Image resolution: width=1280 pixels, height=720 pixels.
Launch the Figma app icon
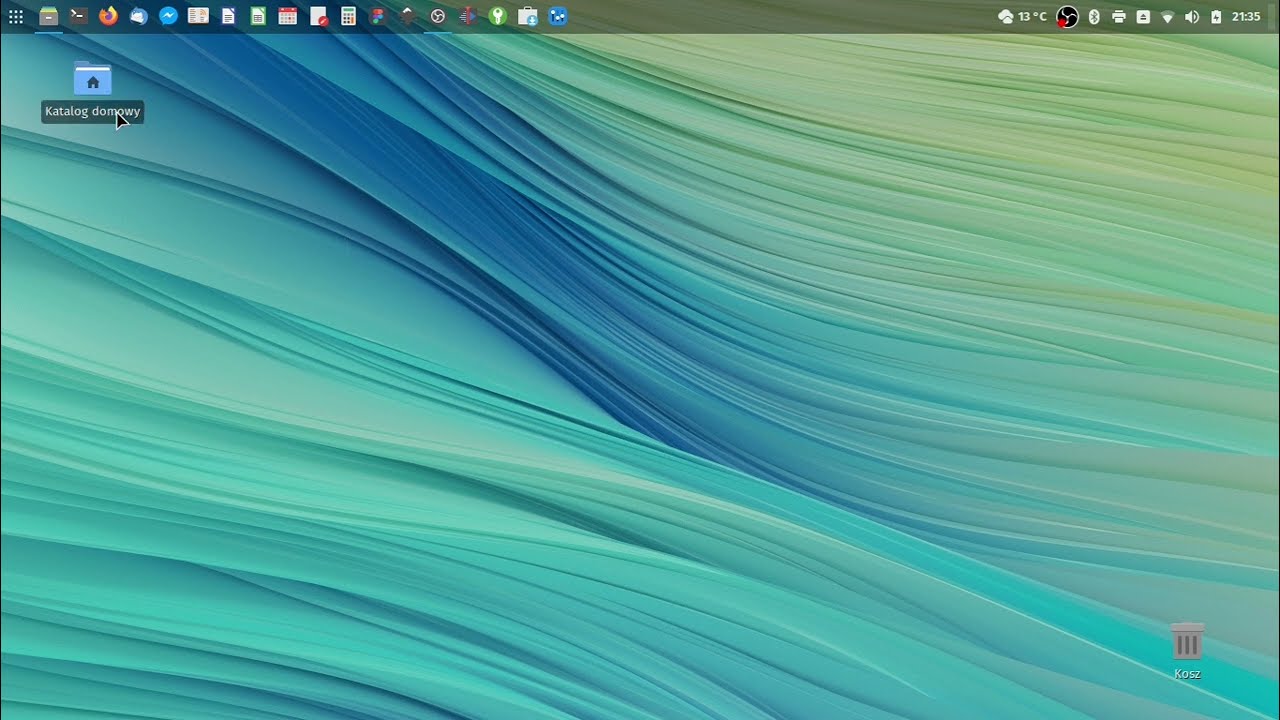coord(378,16)
